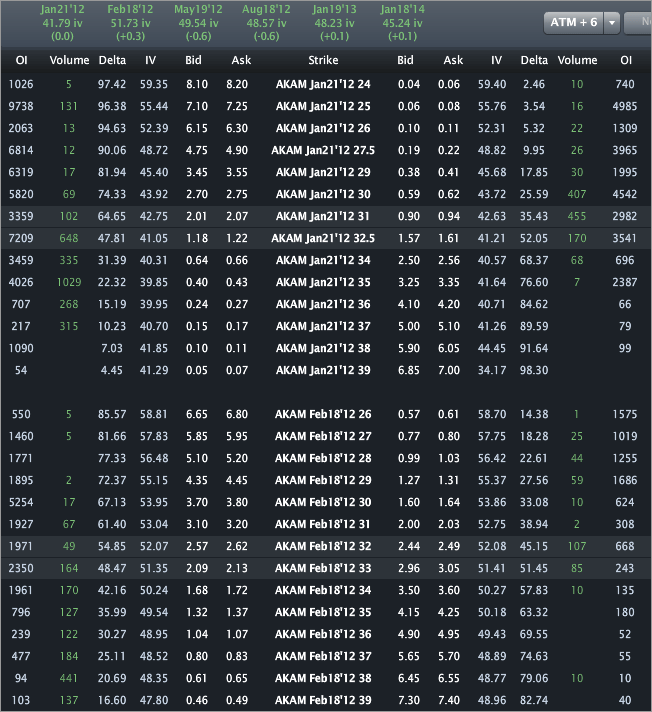Click put ask 1.61 on Jan21'12 32.5 row

click(449, 238)
